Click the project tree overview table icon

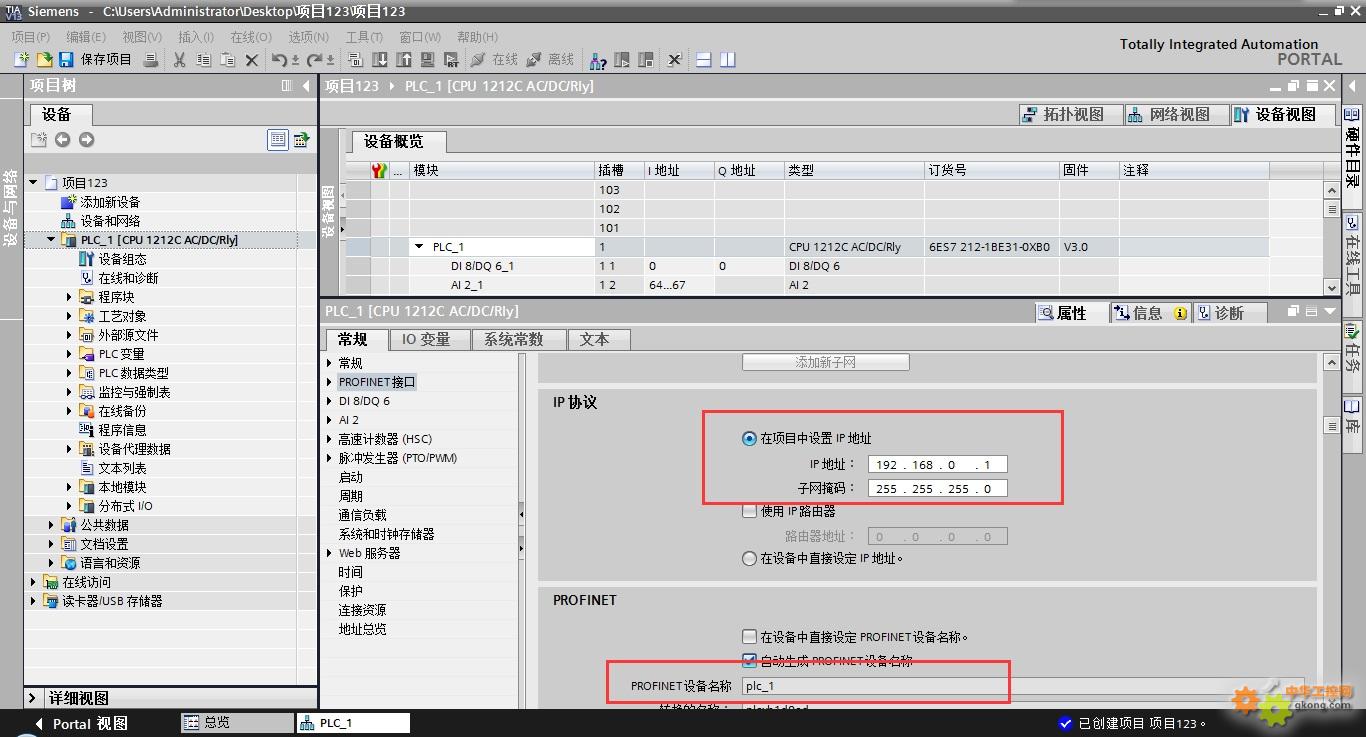click(x=278, y=140)
